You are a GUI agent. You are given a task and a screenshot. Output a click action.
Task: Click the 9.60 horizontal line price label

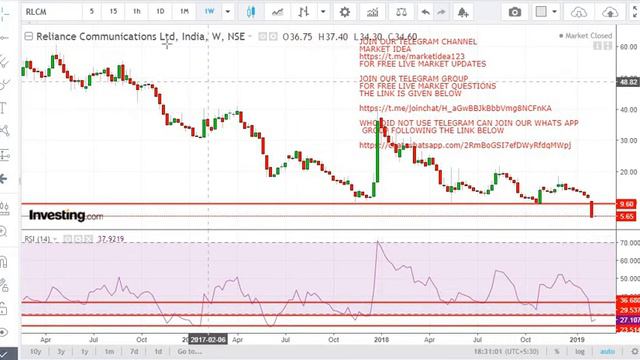627,204
